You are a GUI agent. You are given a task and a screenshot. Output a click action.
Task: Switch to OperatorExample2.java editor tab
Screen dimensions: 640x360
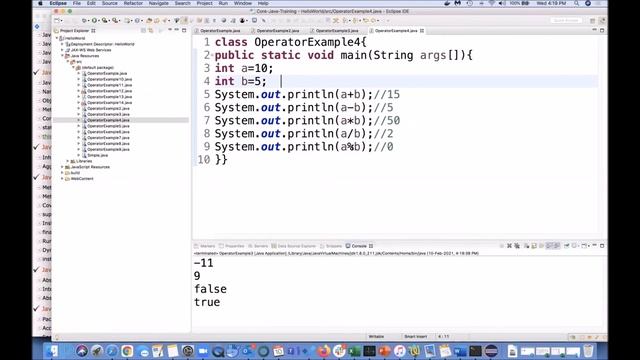pos(278,31)
